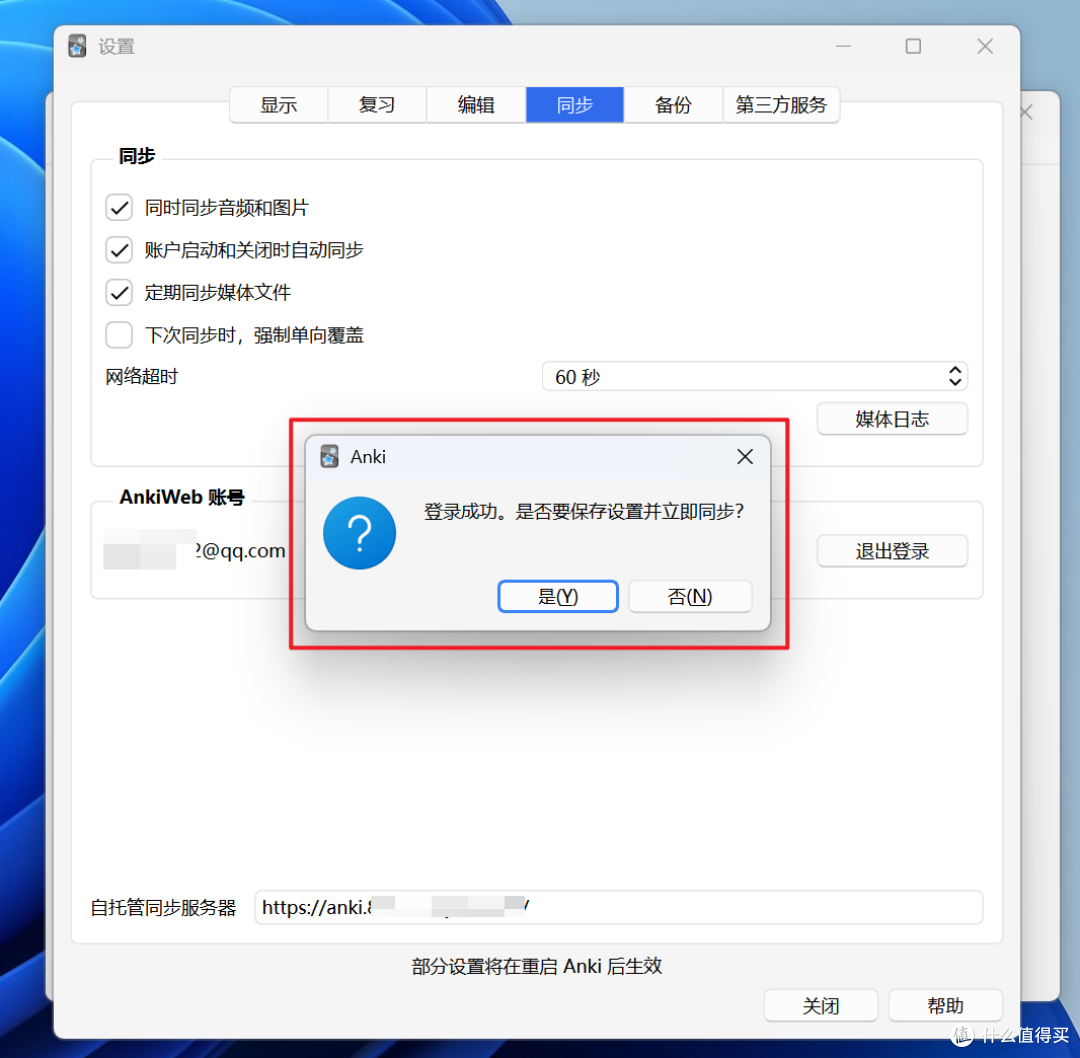Close the window behind the 设置 window
1080x1058 pixels.
tap(1027, 112)
